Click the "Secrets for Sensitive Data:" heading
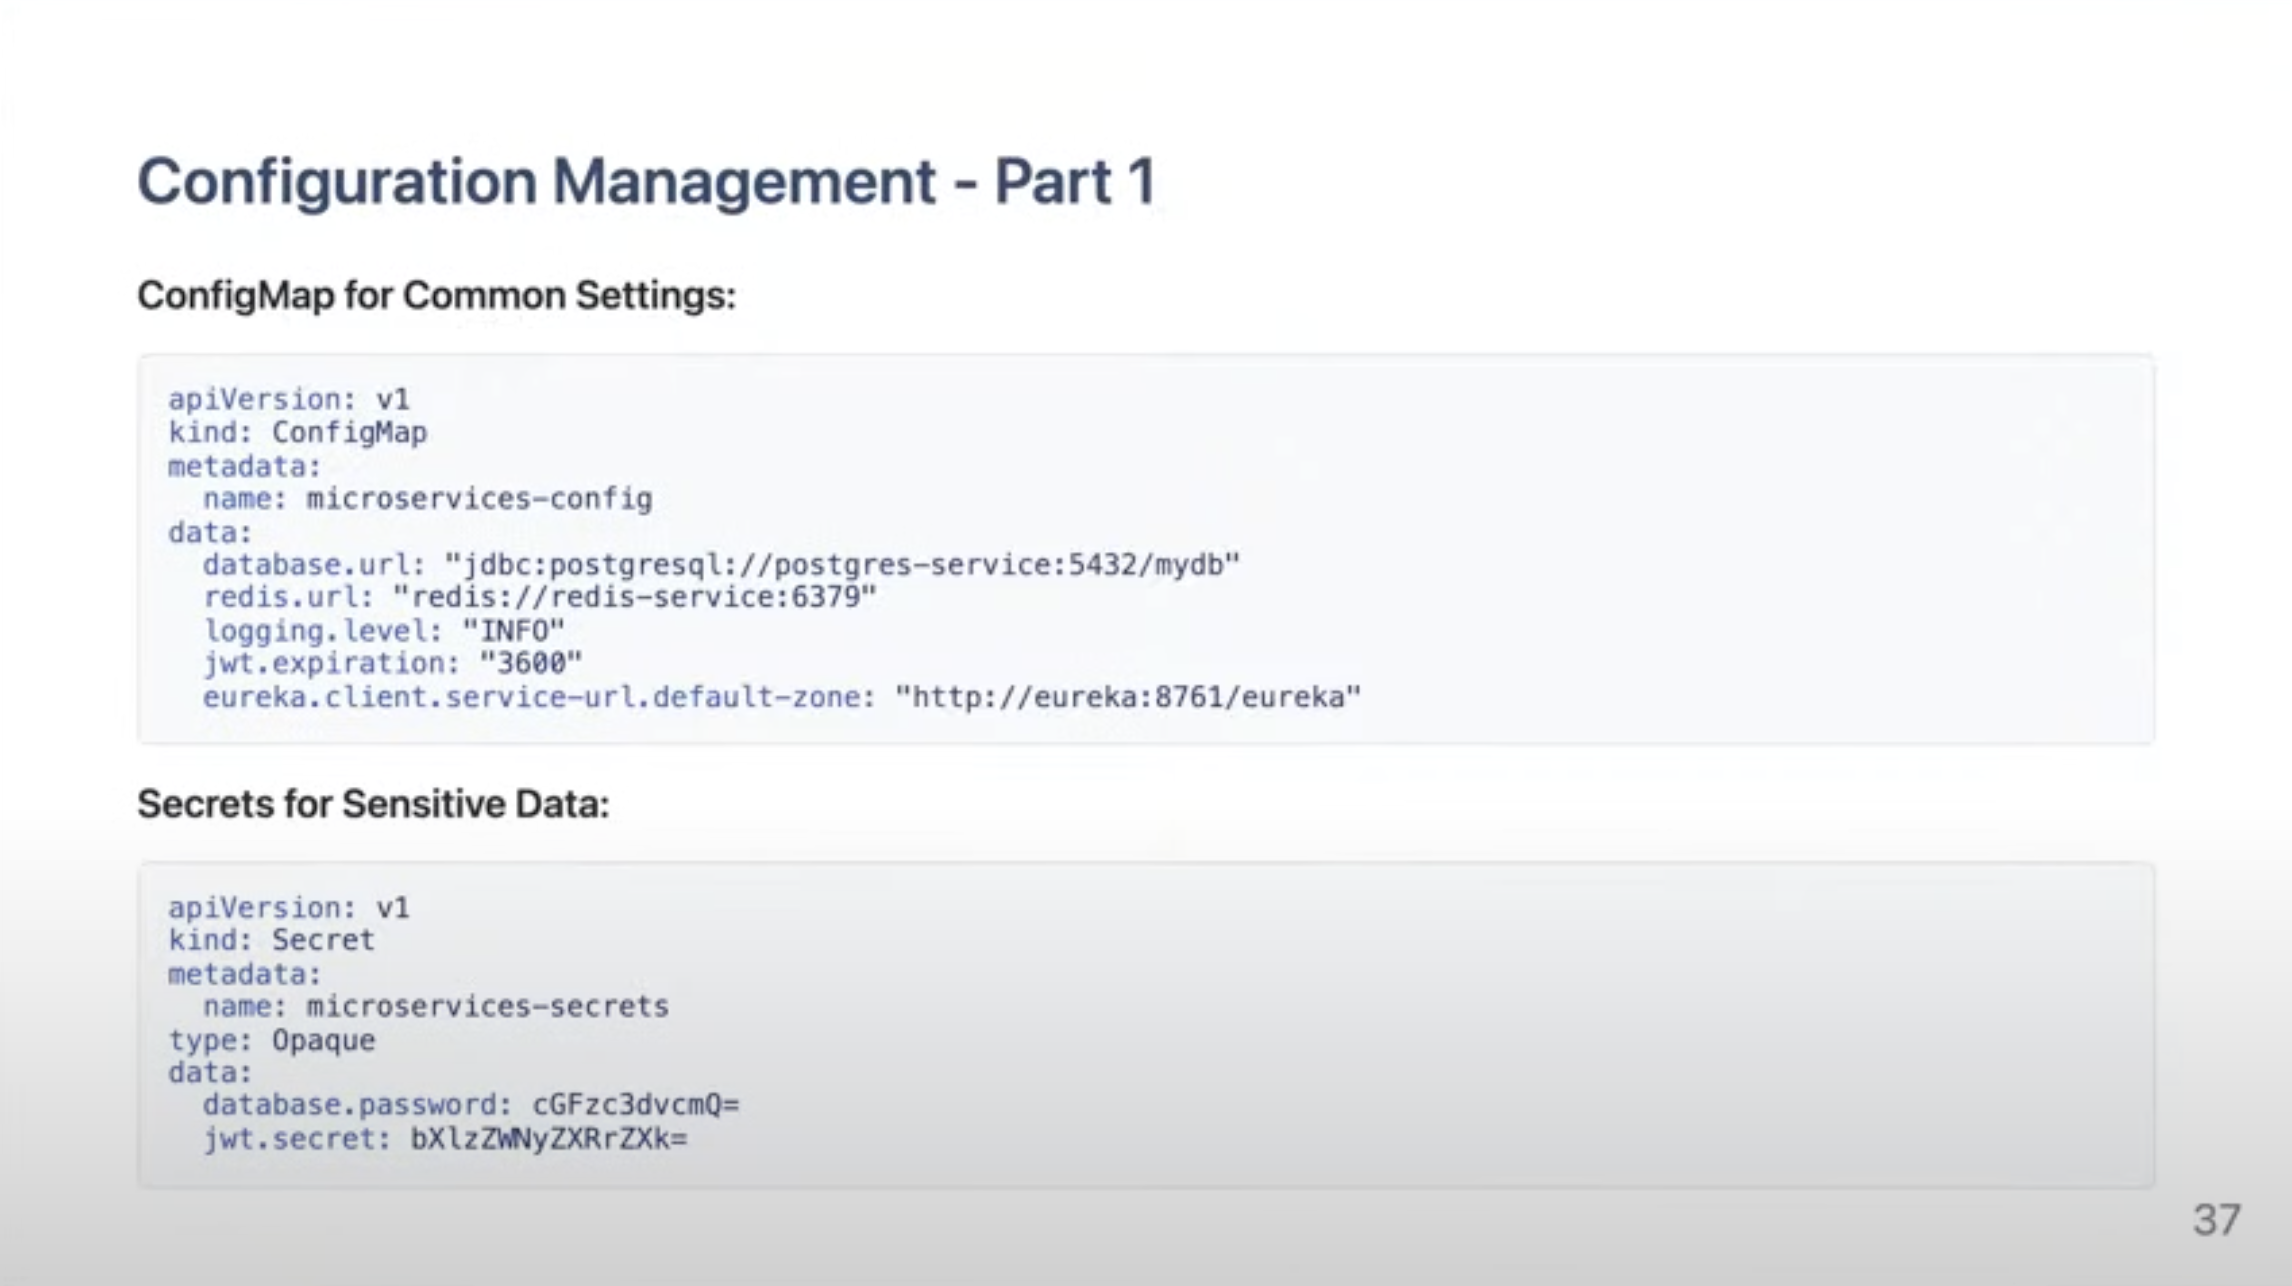This screenshot has width=2292, height=1286. [x=373, y=804]
